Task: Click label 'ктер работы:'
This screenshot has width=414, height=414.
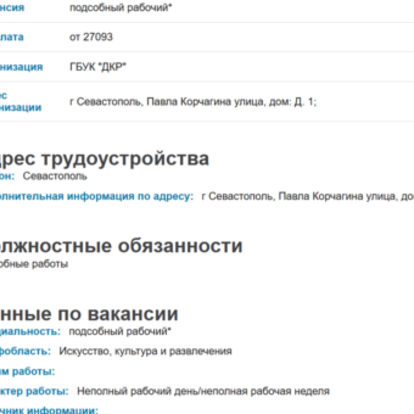Action: 34,391
